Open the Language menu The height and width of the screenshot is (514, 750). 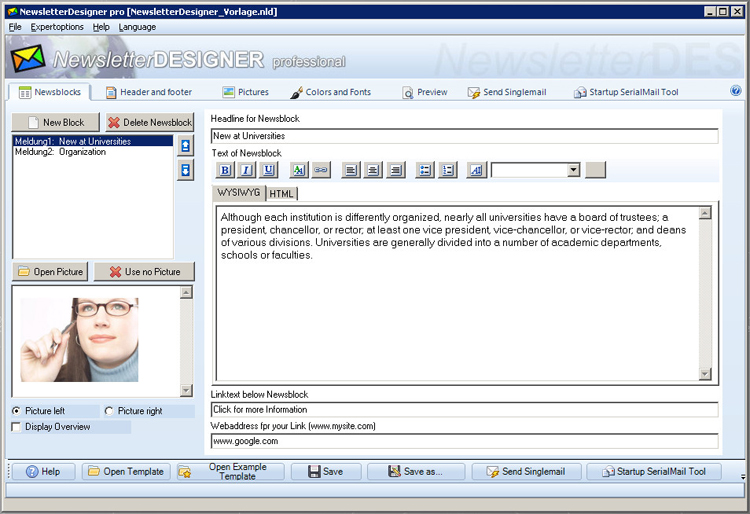point(137,27)
